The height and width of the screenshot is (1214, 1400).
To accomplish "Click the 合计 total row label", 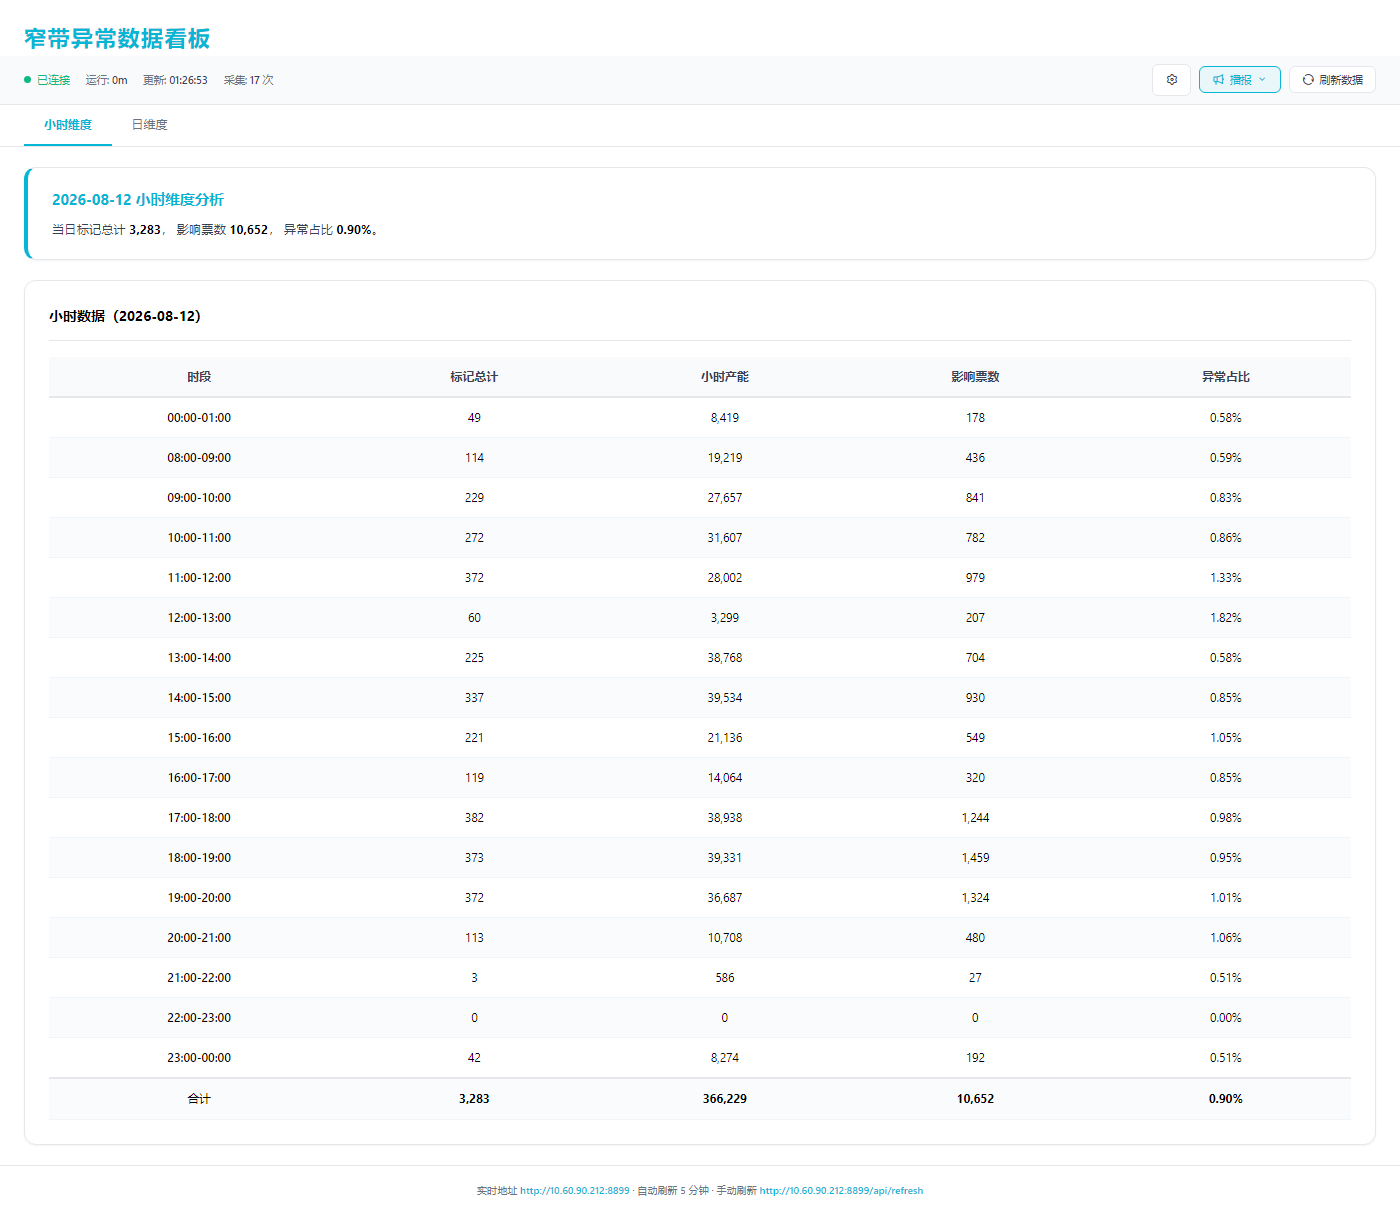I will point(199,1099).
